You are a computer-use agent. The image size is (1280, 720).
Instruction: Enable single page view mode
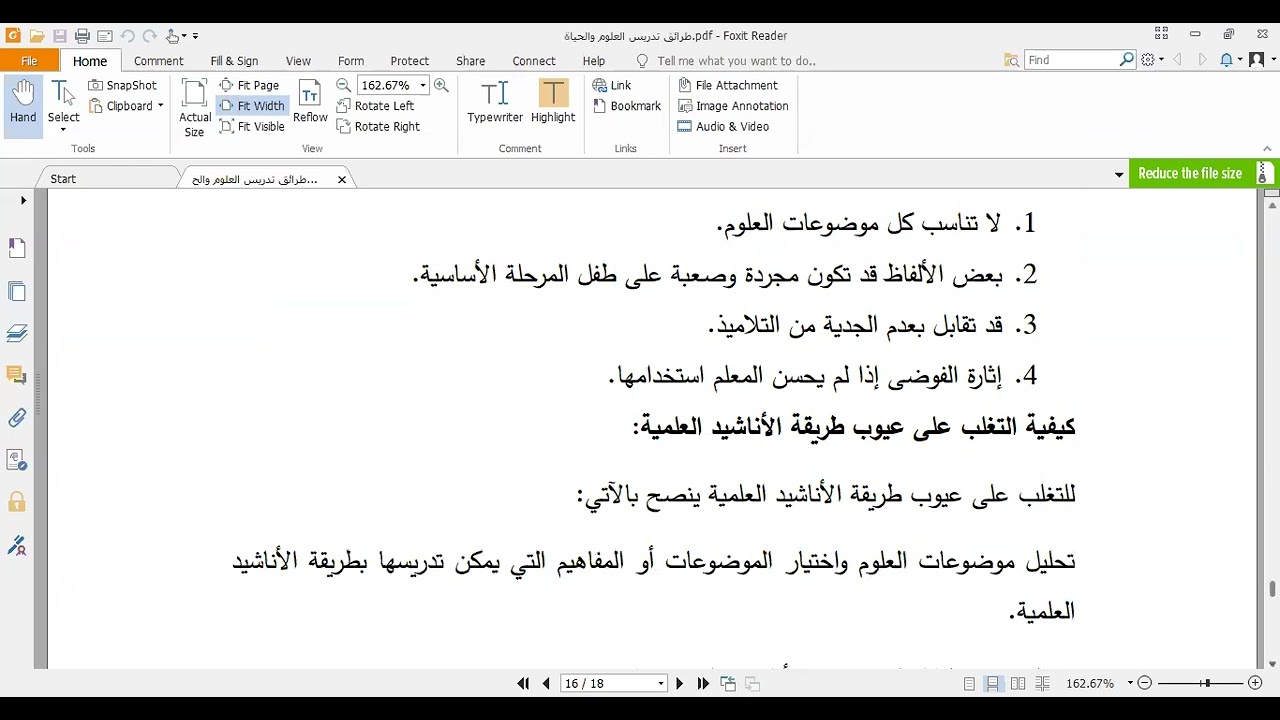click(969, 684)
